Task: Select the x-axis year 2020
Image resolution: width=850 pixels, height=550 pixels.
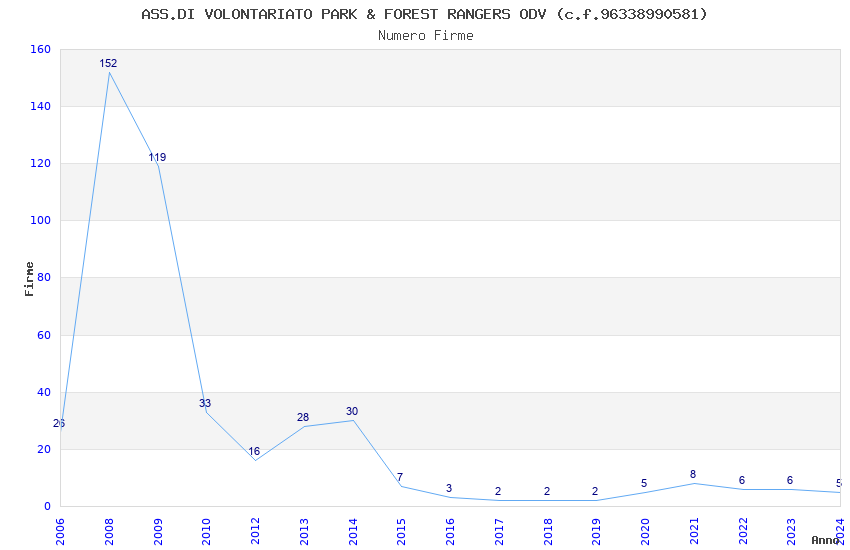Action: click(645, 532)
